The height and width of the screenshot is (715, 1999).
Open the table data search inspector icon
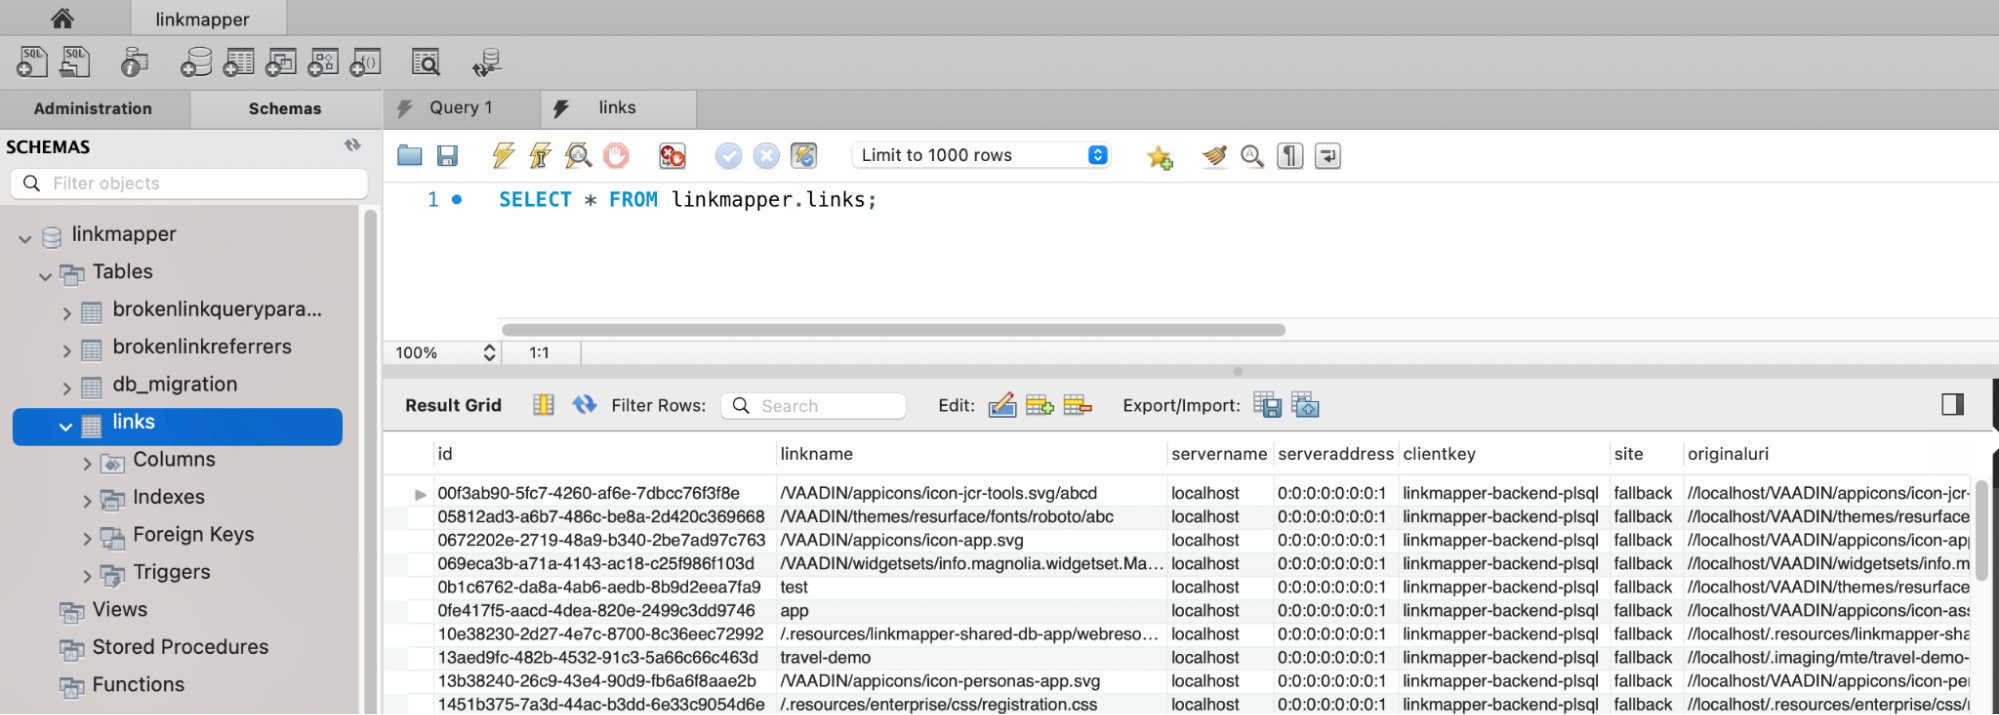[426, 63]
